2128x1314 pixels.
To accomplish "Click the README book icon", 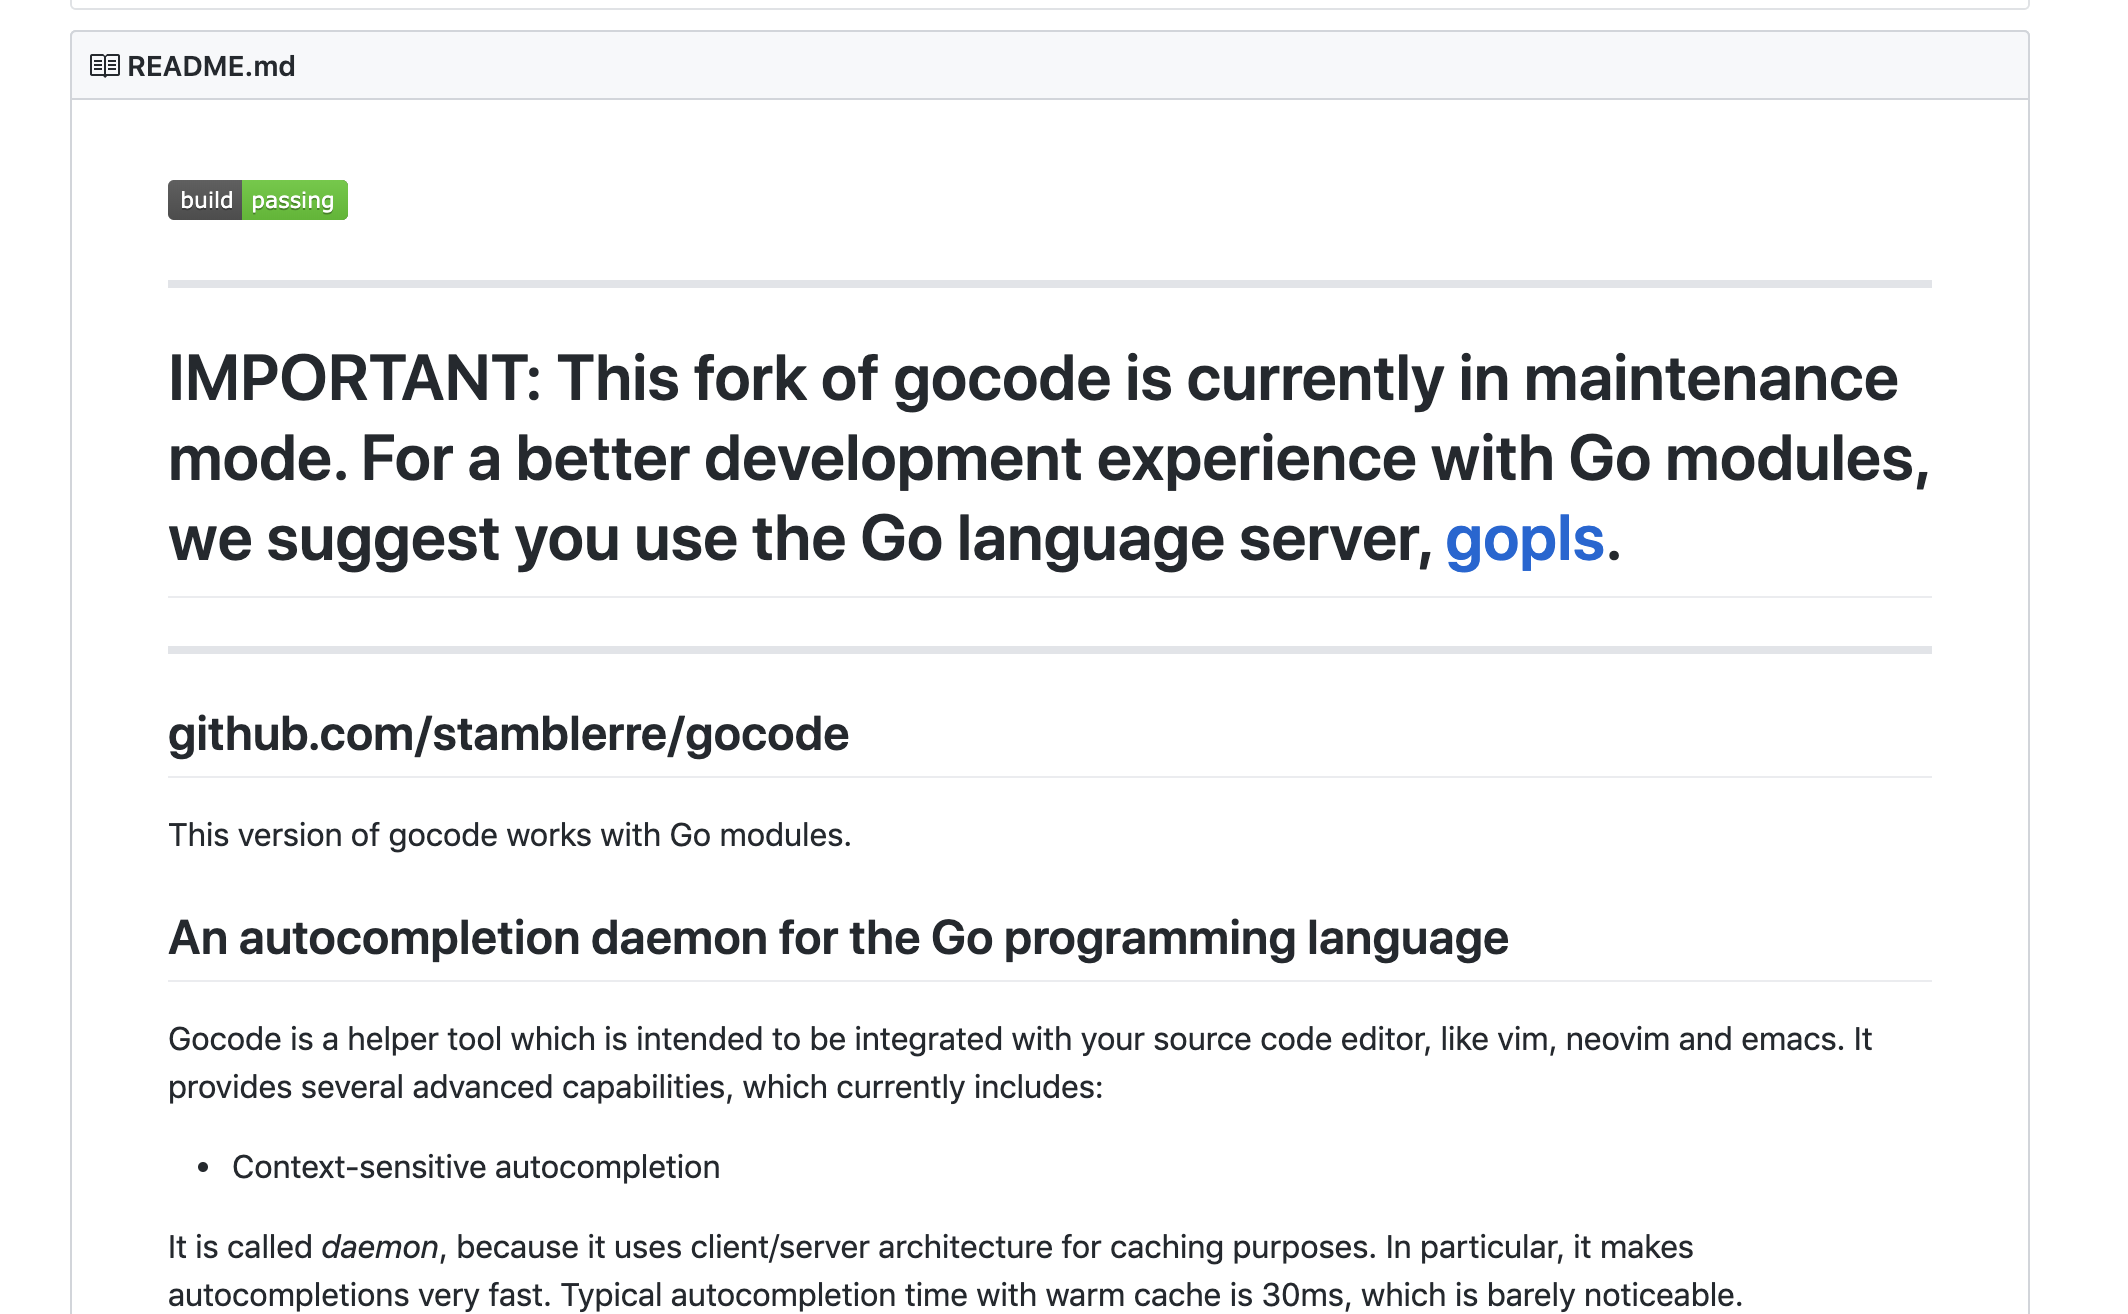I will [x=104, y=66].
